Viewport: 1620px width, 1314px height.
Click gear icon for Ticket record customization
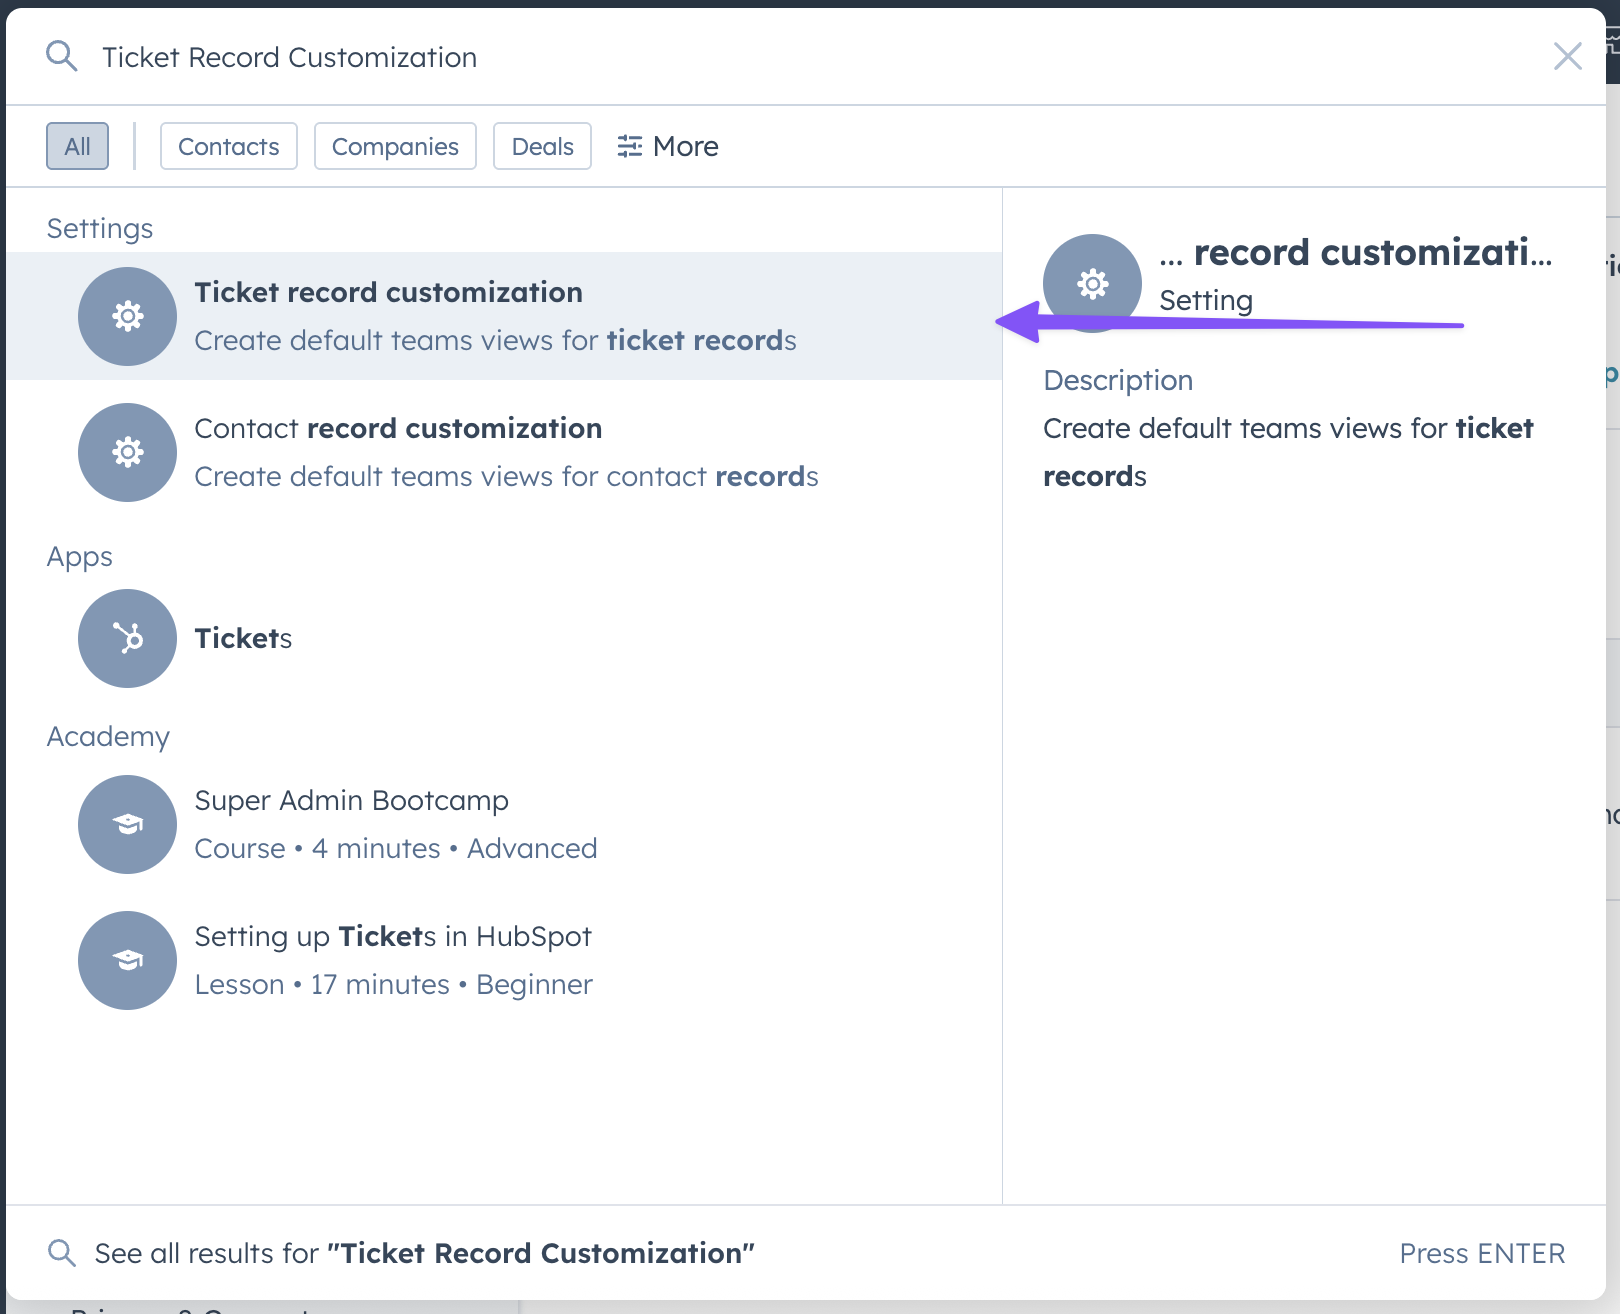[128, 316]
